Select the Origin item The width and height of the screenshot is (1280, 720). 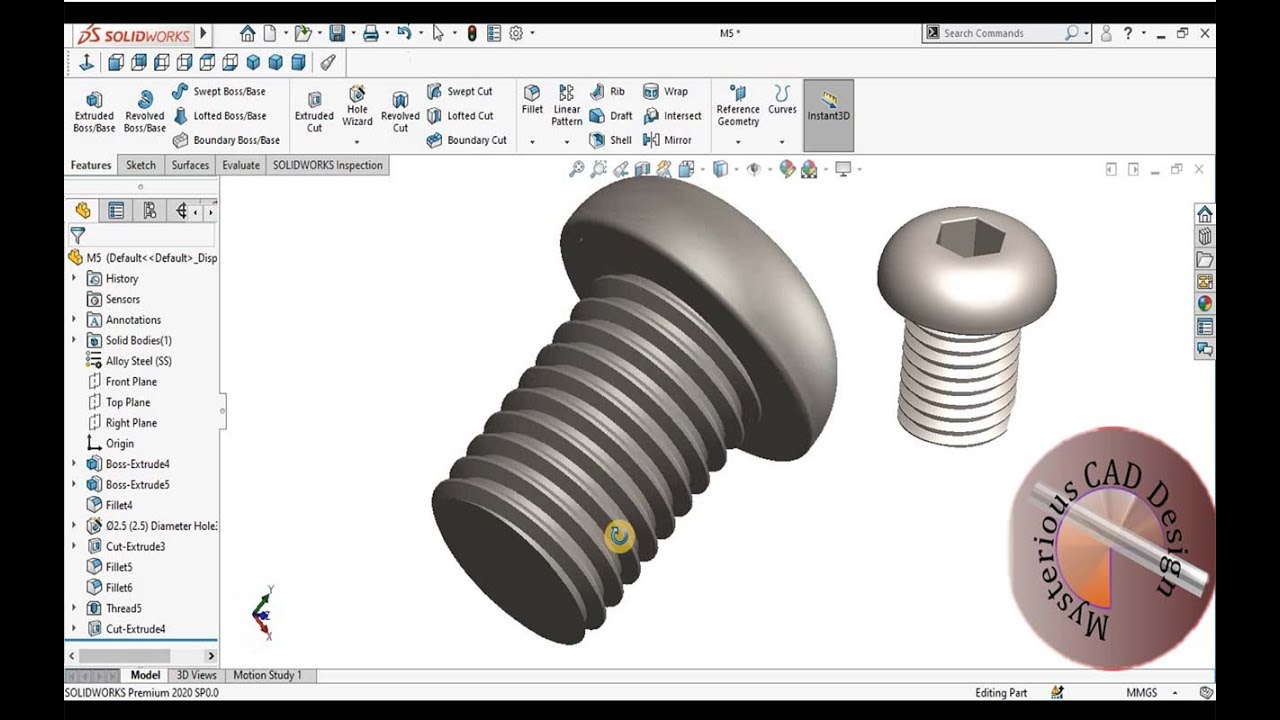[x=109, y=444]
